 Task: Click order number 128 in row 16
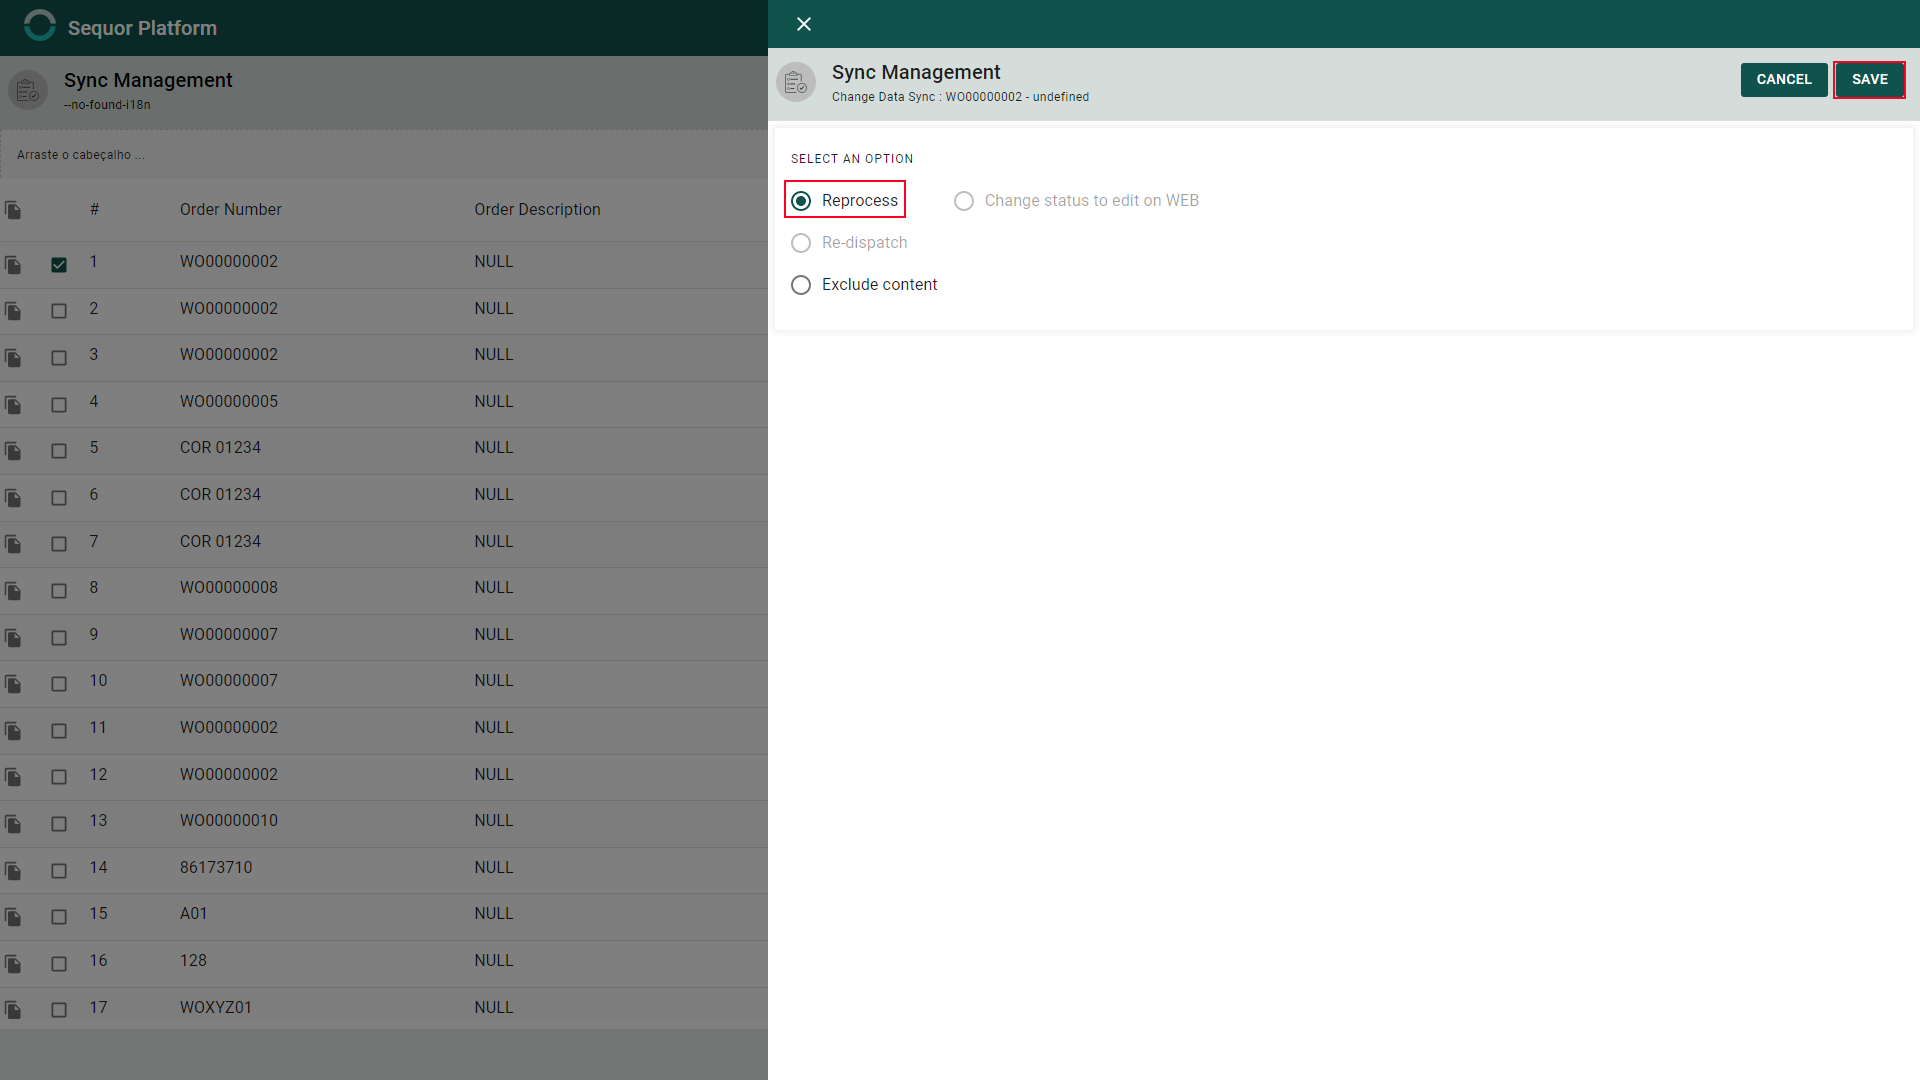click(193, 960)
